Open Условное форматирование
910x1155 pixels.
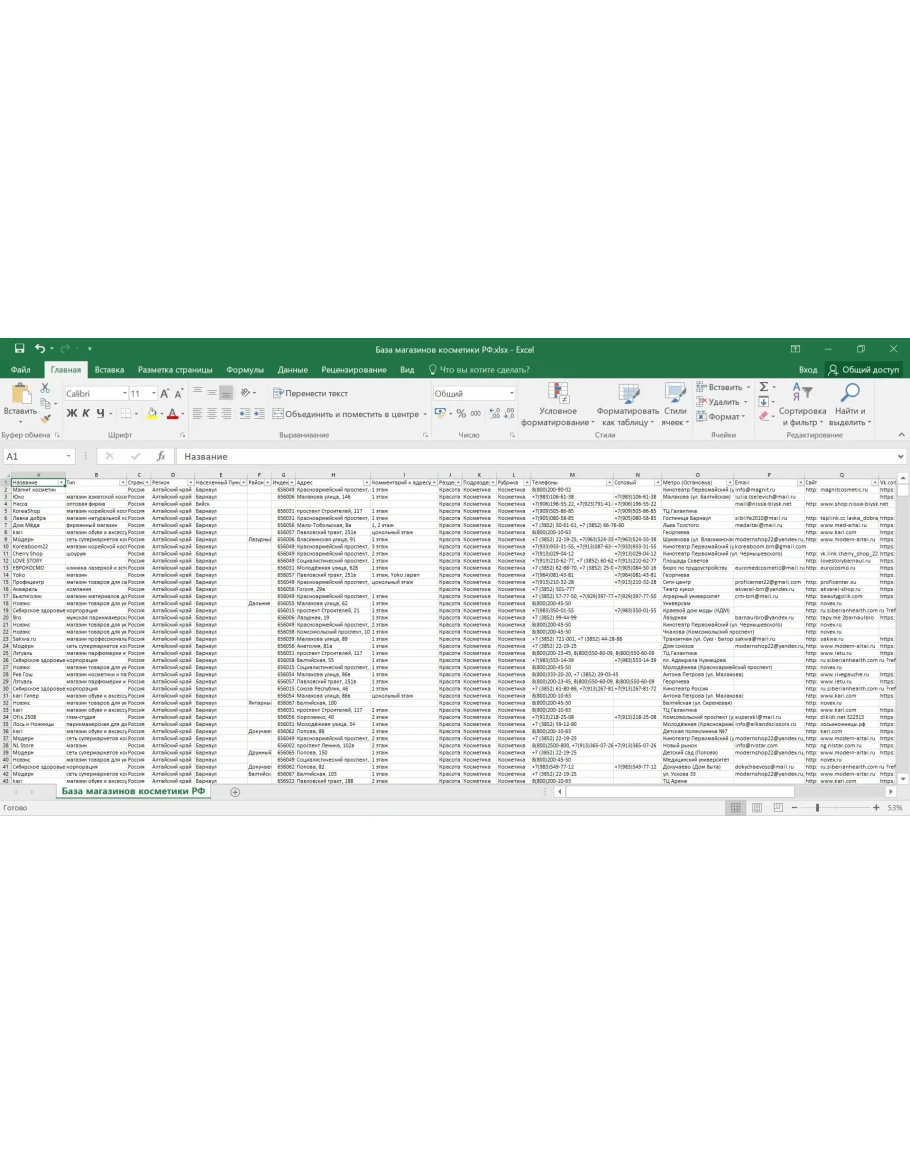(x=558, y=405)
